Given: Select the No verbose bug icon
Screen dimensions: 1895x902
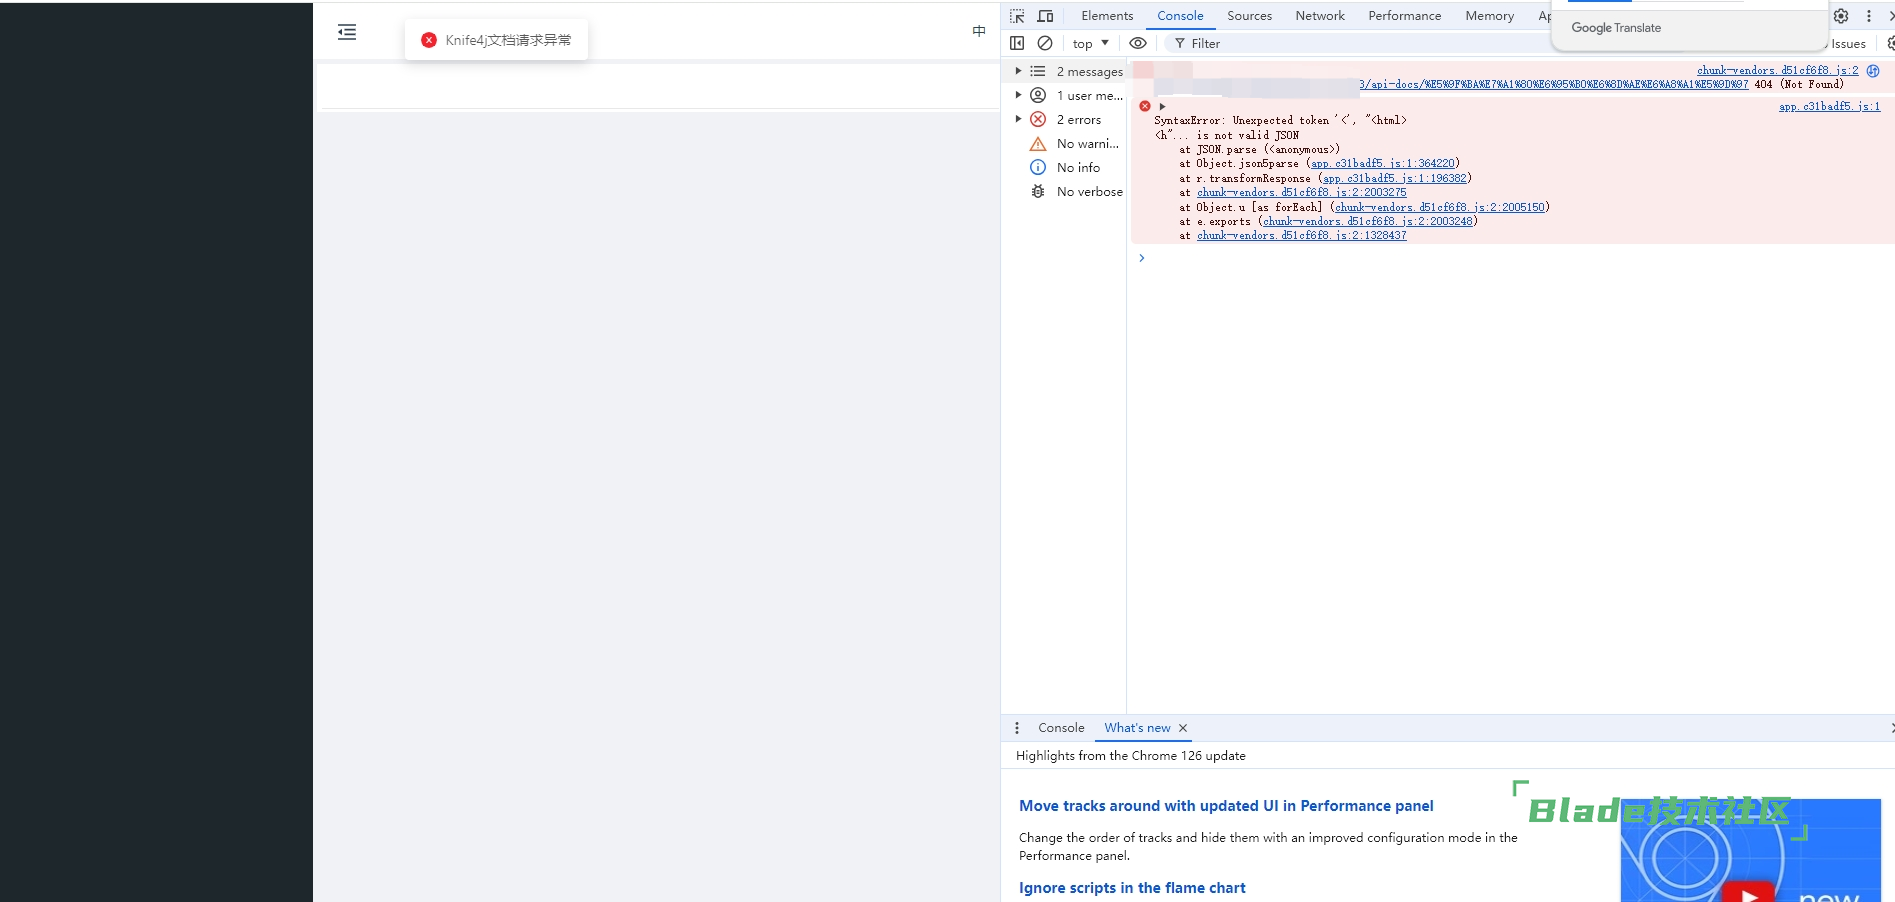Looking at the screenshot, I should (1038, 191).
